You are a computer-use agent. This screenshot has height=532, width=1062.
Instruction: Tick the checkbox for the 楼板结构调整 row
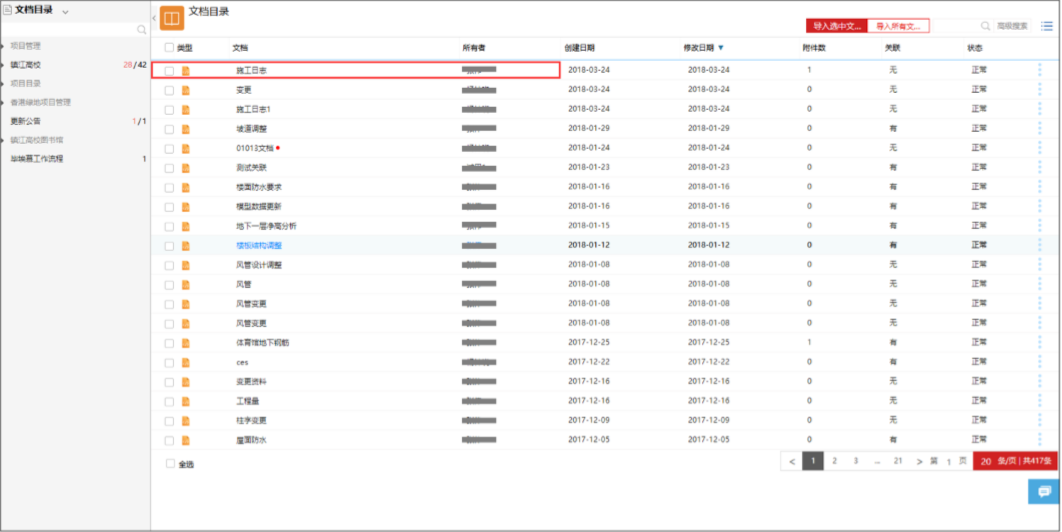point(169,246)
